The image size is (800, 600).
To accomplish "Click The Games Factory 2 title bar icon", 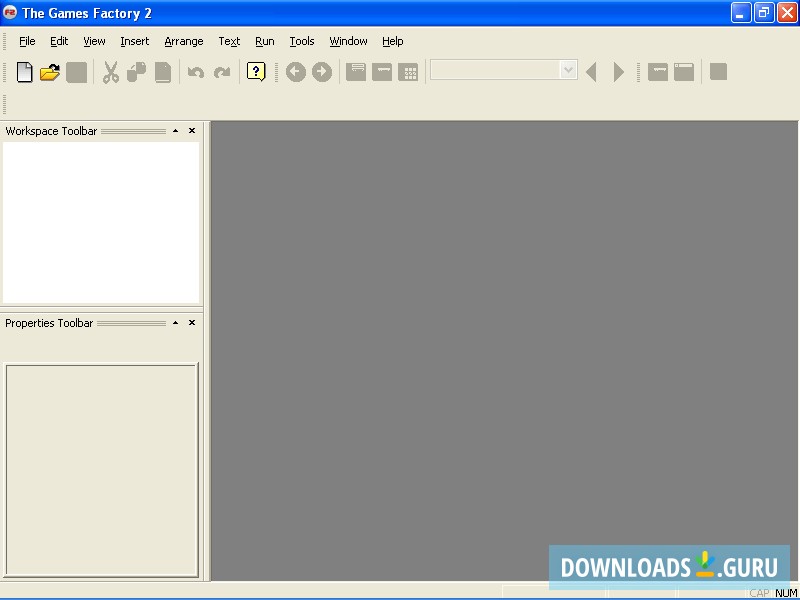I will pos(10,12).
